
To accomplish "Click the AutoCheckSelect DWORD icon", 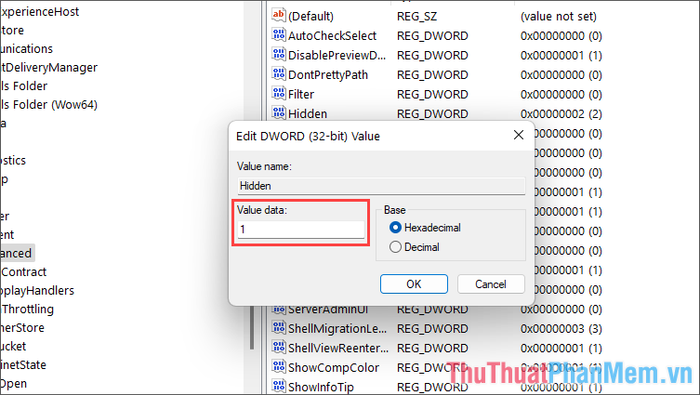I will pyautogui.click(x=279, y=35).
